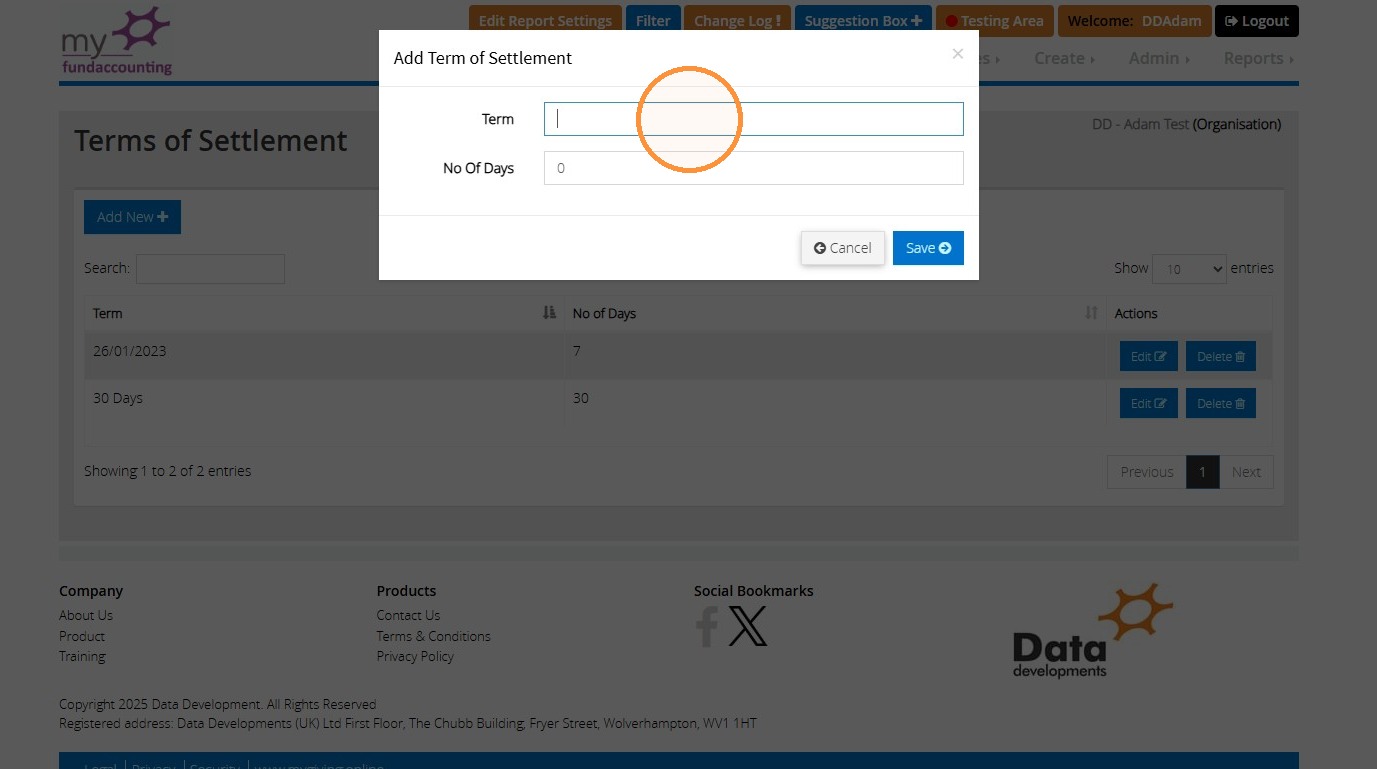Expand the Create menu
This screenshot has height=769, width=1377.
coord(1064,58)
